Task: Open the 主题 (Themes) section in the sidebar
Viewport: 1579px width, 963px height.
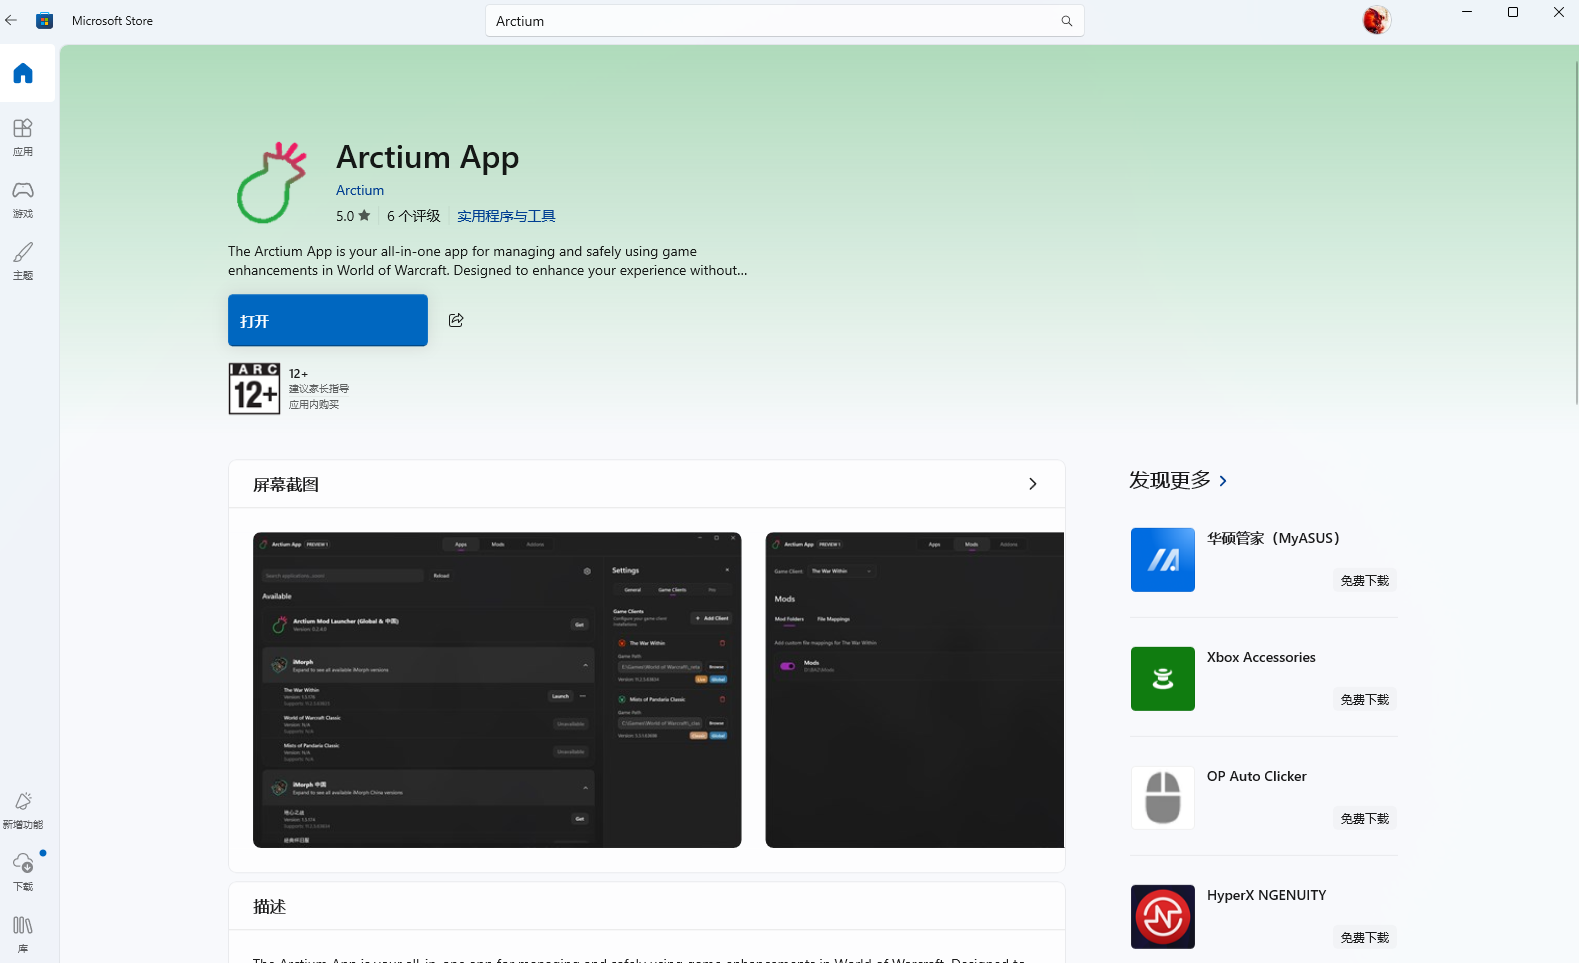Action: point(23,260)
